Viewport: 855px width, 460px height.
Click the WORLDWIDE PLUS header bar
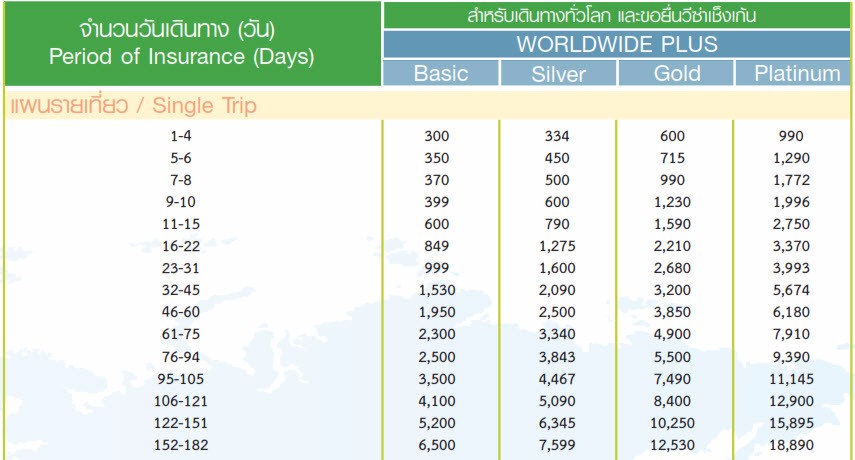point(617,45)
